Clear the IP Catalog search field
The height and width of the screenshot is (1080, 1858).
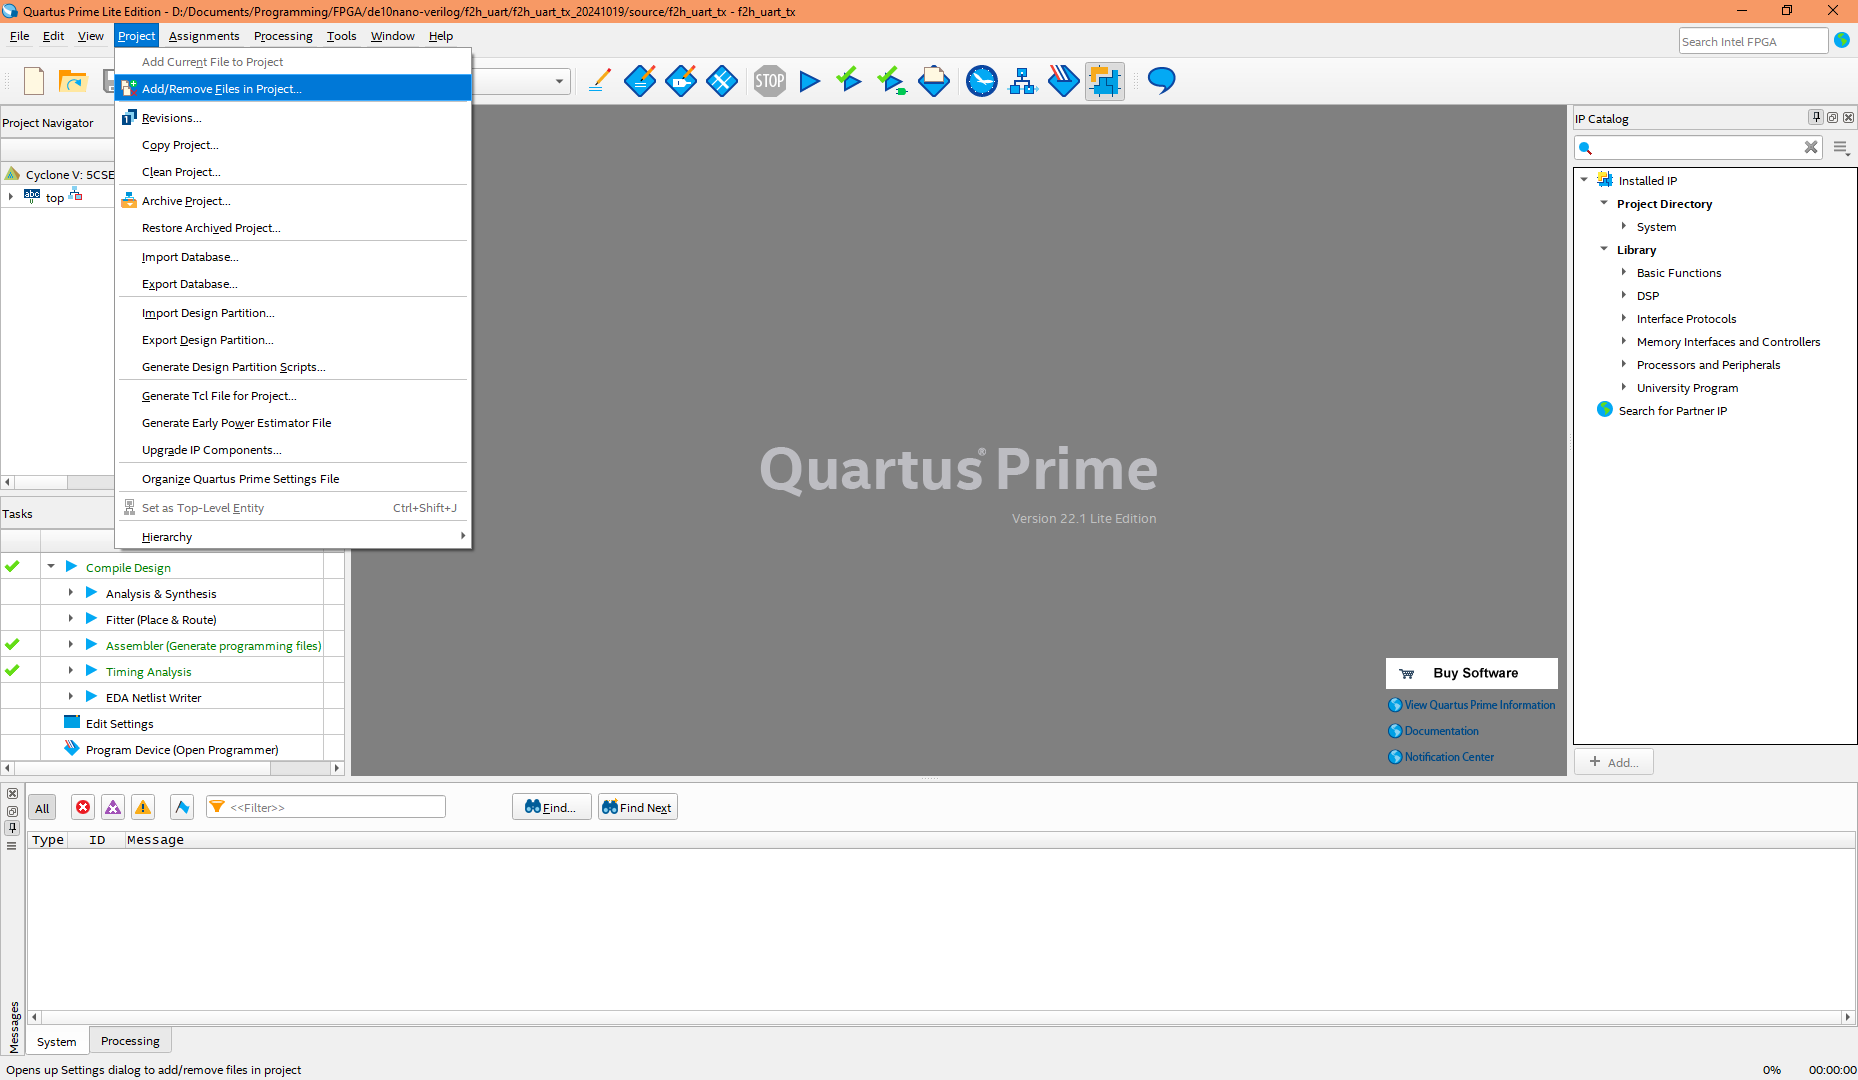[x=1810, y=147]
